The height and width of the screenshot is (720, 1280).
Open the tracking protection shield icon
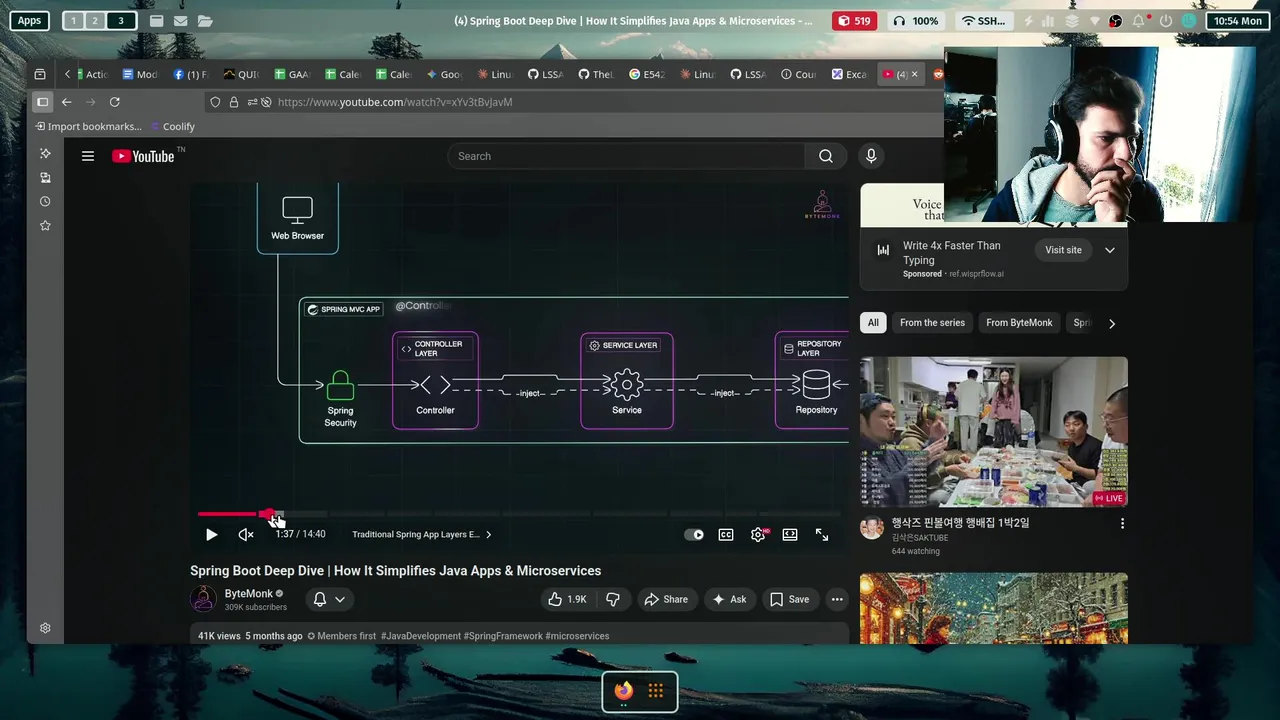(215, 102)
